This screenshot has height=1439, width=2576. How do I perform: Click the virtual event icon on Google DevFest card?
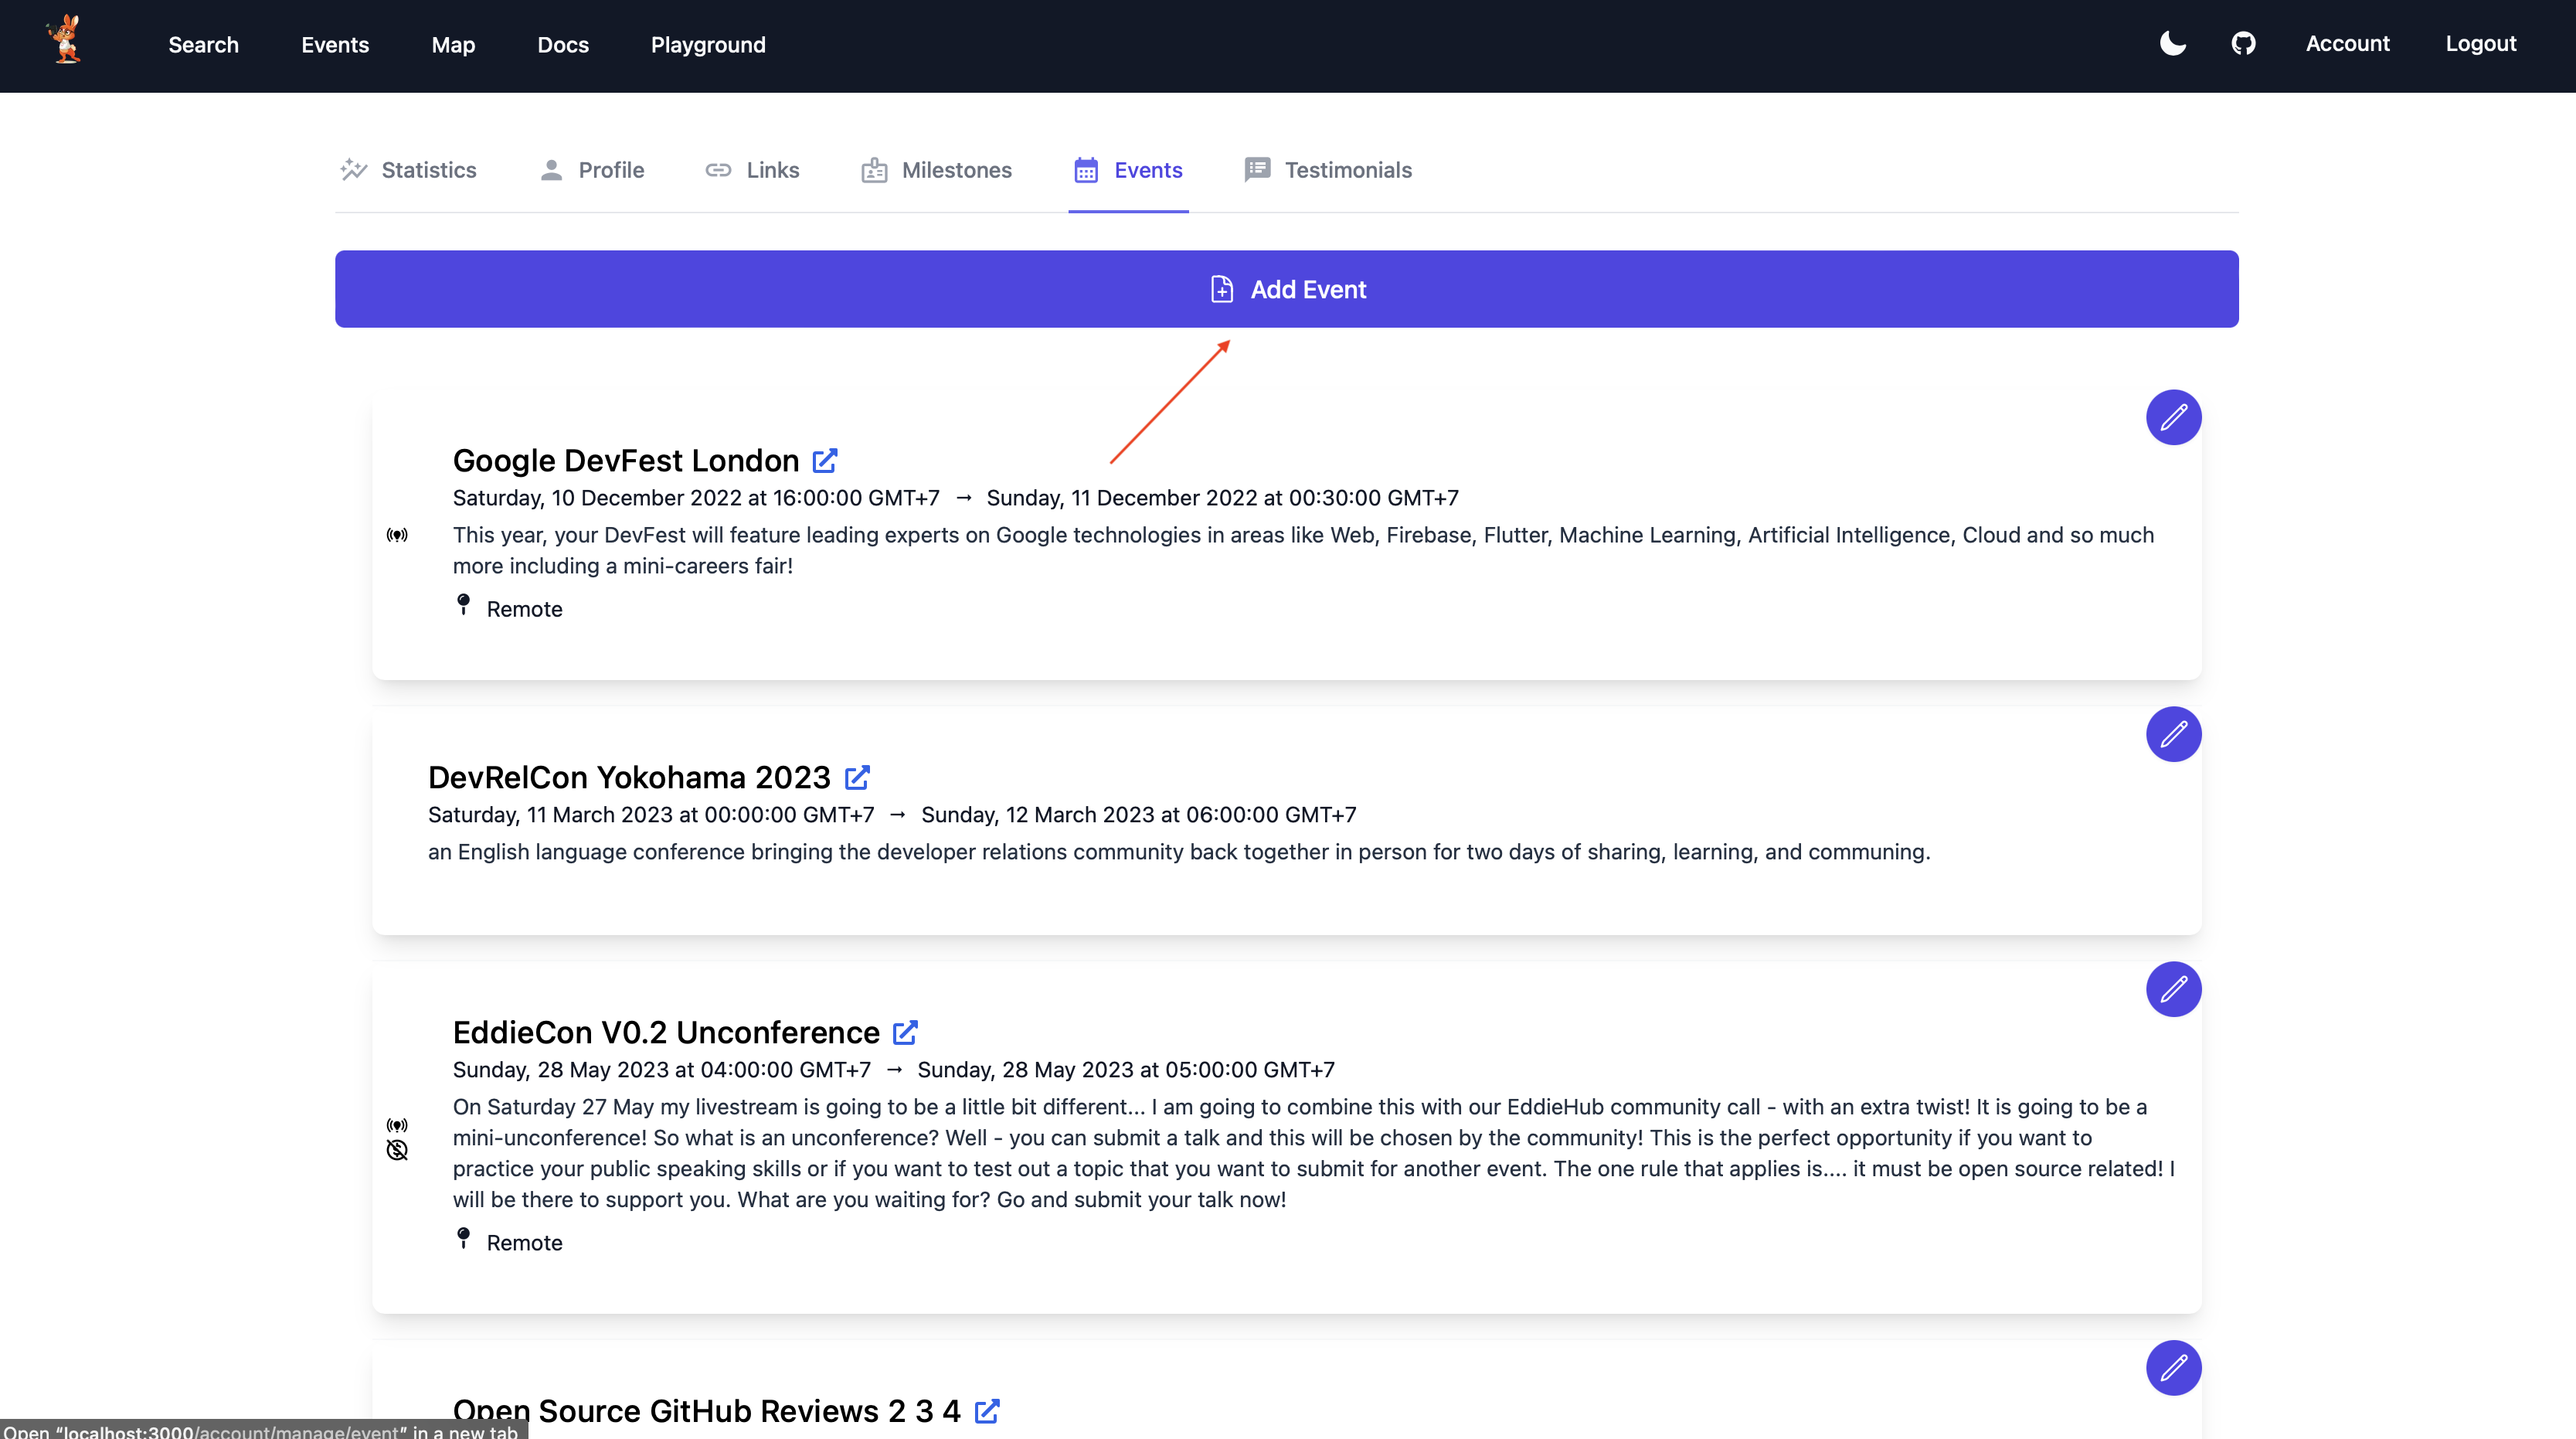(x=397, y=535)
